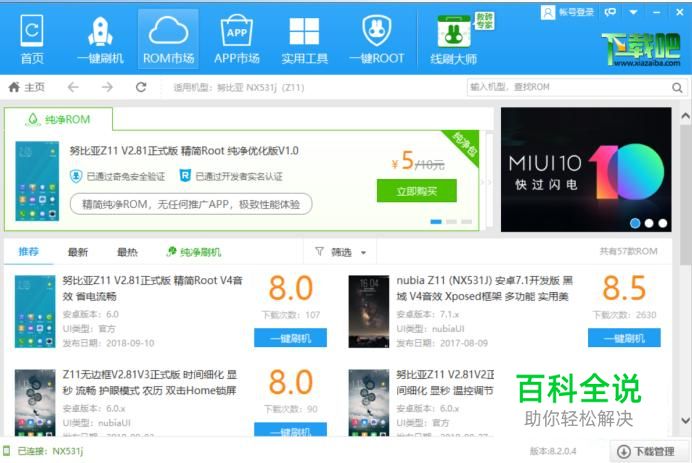Open 下载管理 download manager
Image resolution: width=692 pixels, height=463 pixels.
pyautogui.click(x=646, y=451)
